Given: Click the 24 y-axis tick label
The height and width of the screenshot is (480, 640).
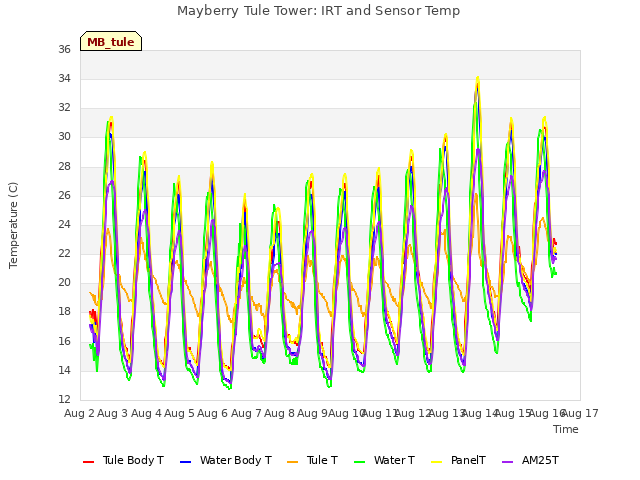Looking at the screenshot, I should 64,224.
